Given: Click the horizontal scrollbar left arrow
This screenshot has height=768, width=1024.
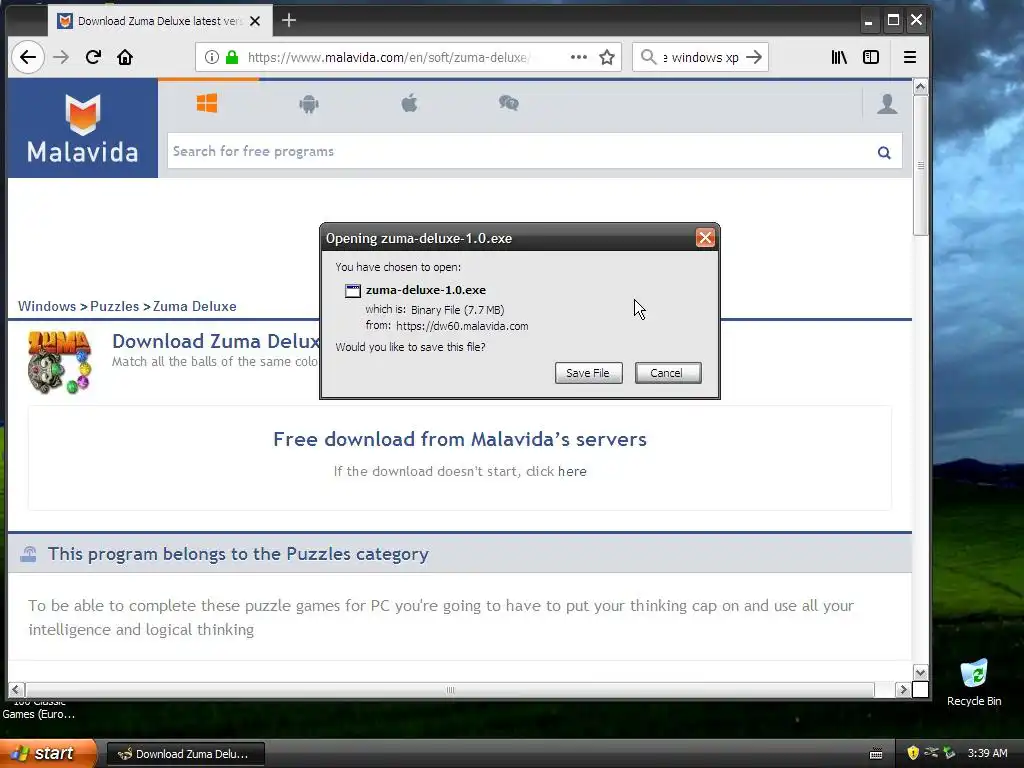Looking at the screenshot, I should pos(16,690).
